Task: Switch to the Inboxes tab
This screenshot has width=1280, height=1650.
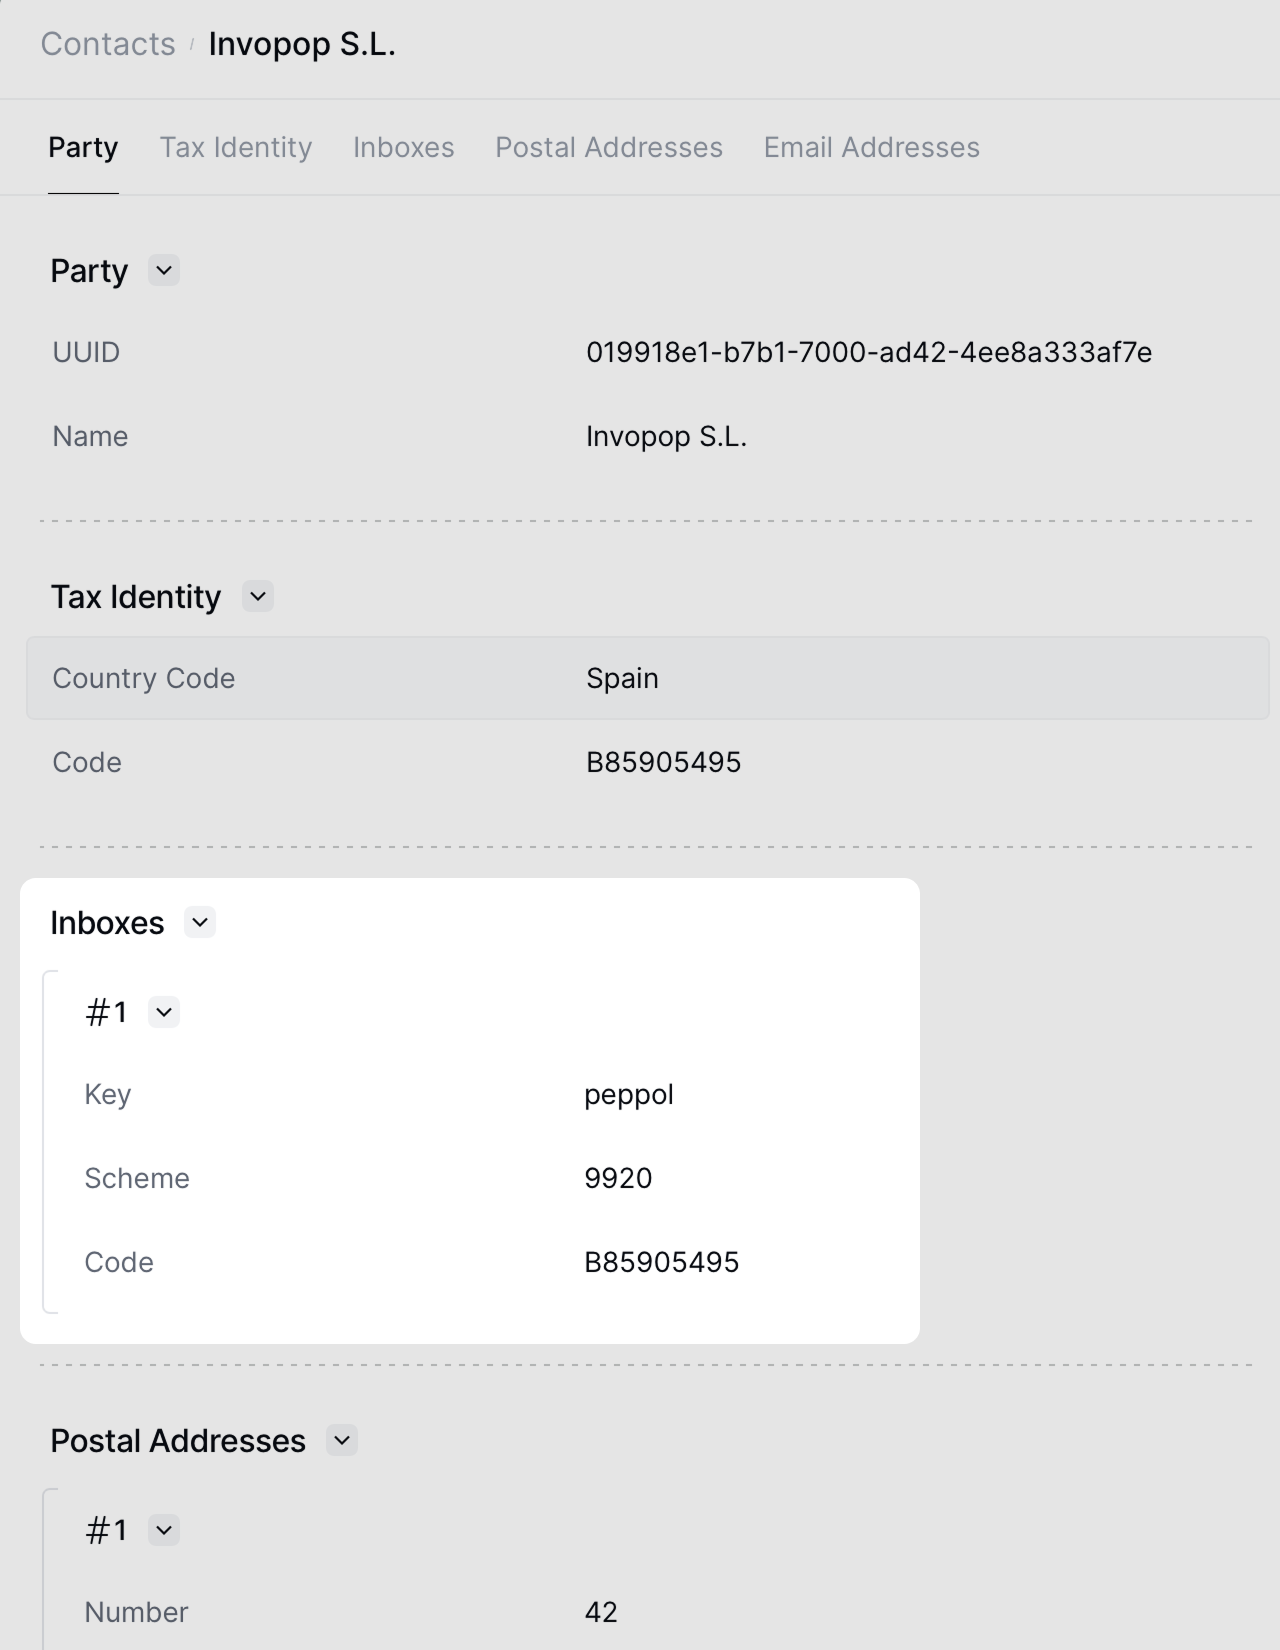Action: pos(404,147)
